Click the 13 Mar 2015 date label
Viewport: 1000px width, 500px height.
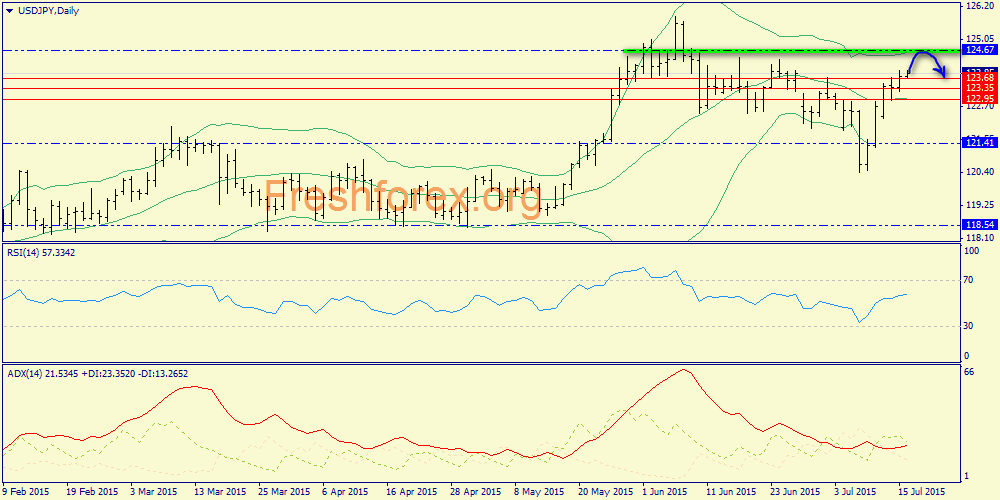218,492
